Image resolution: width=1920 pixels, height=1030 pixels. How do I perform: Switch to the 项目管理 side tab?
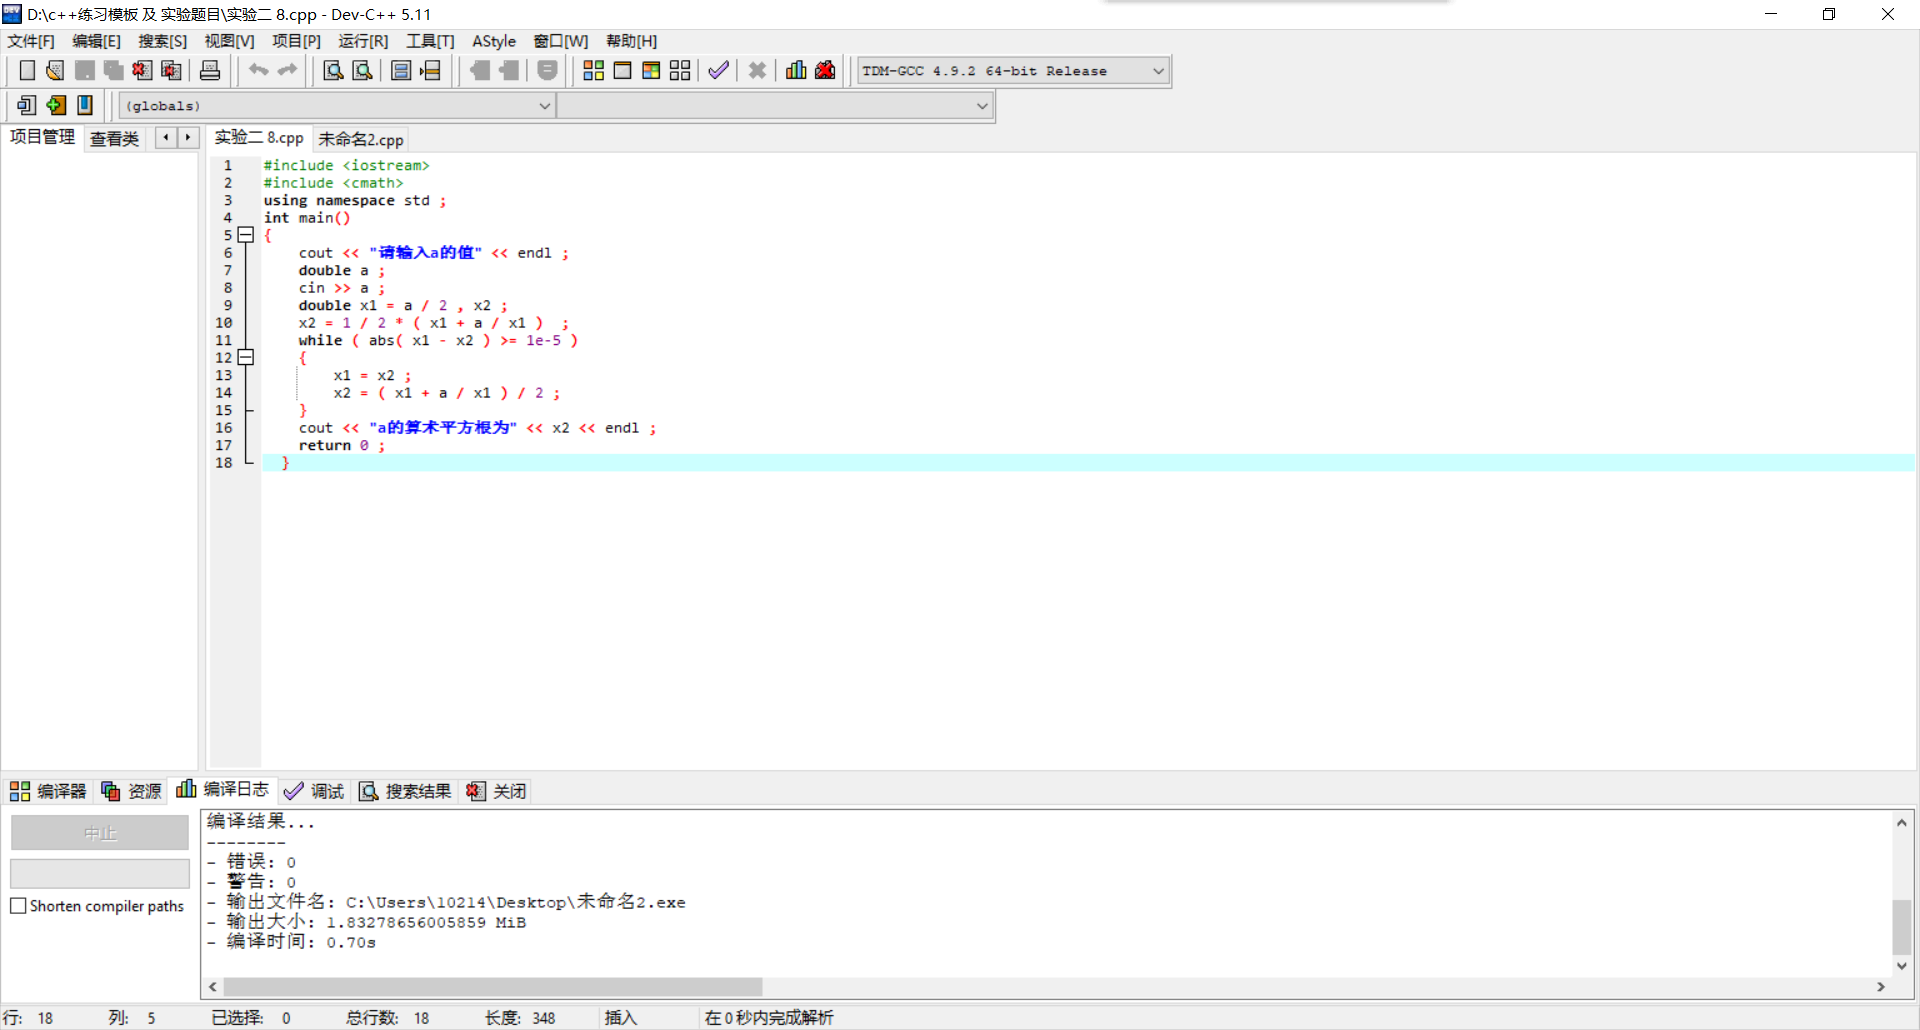pyautogui.click(x=42, y=137)
